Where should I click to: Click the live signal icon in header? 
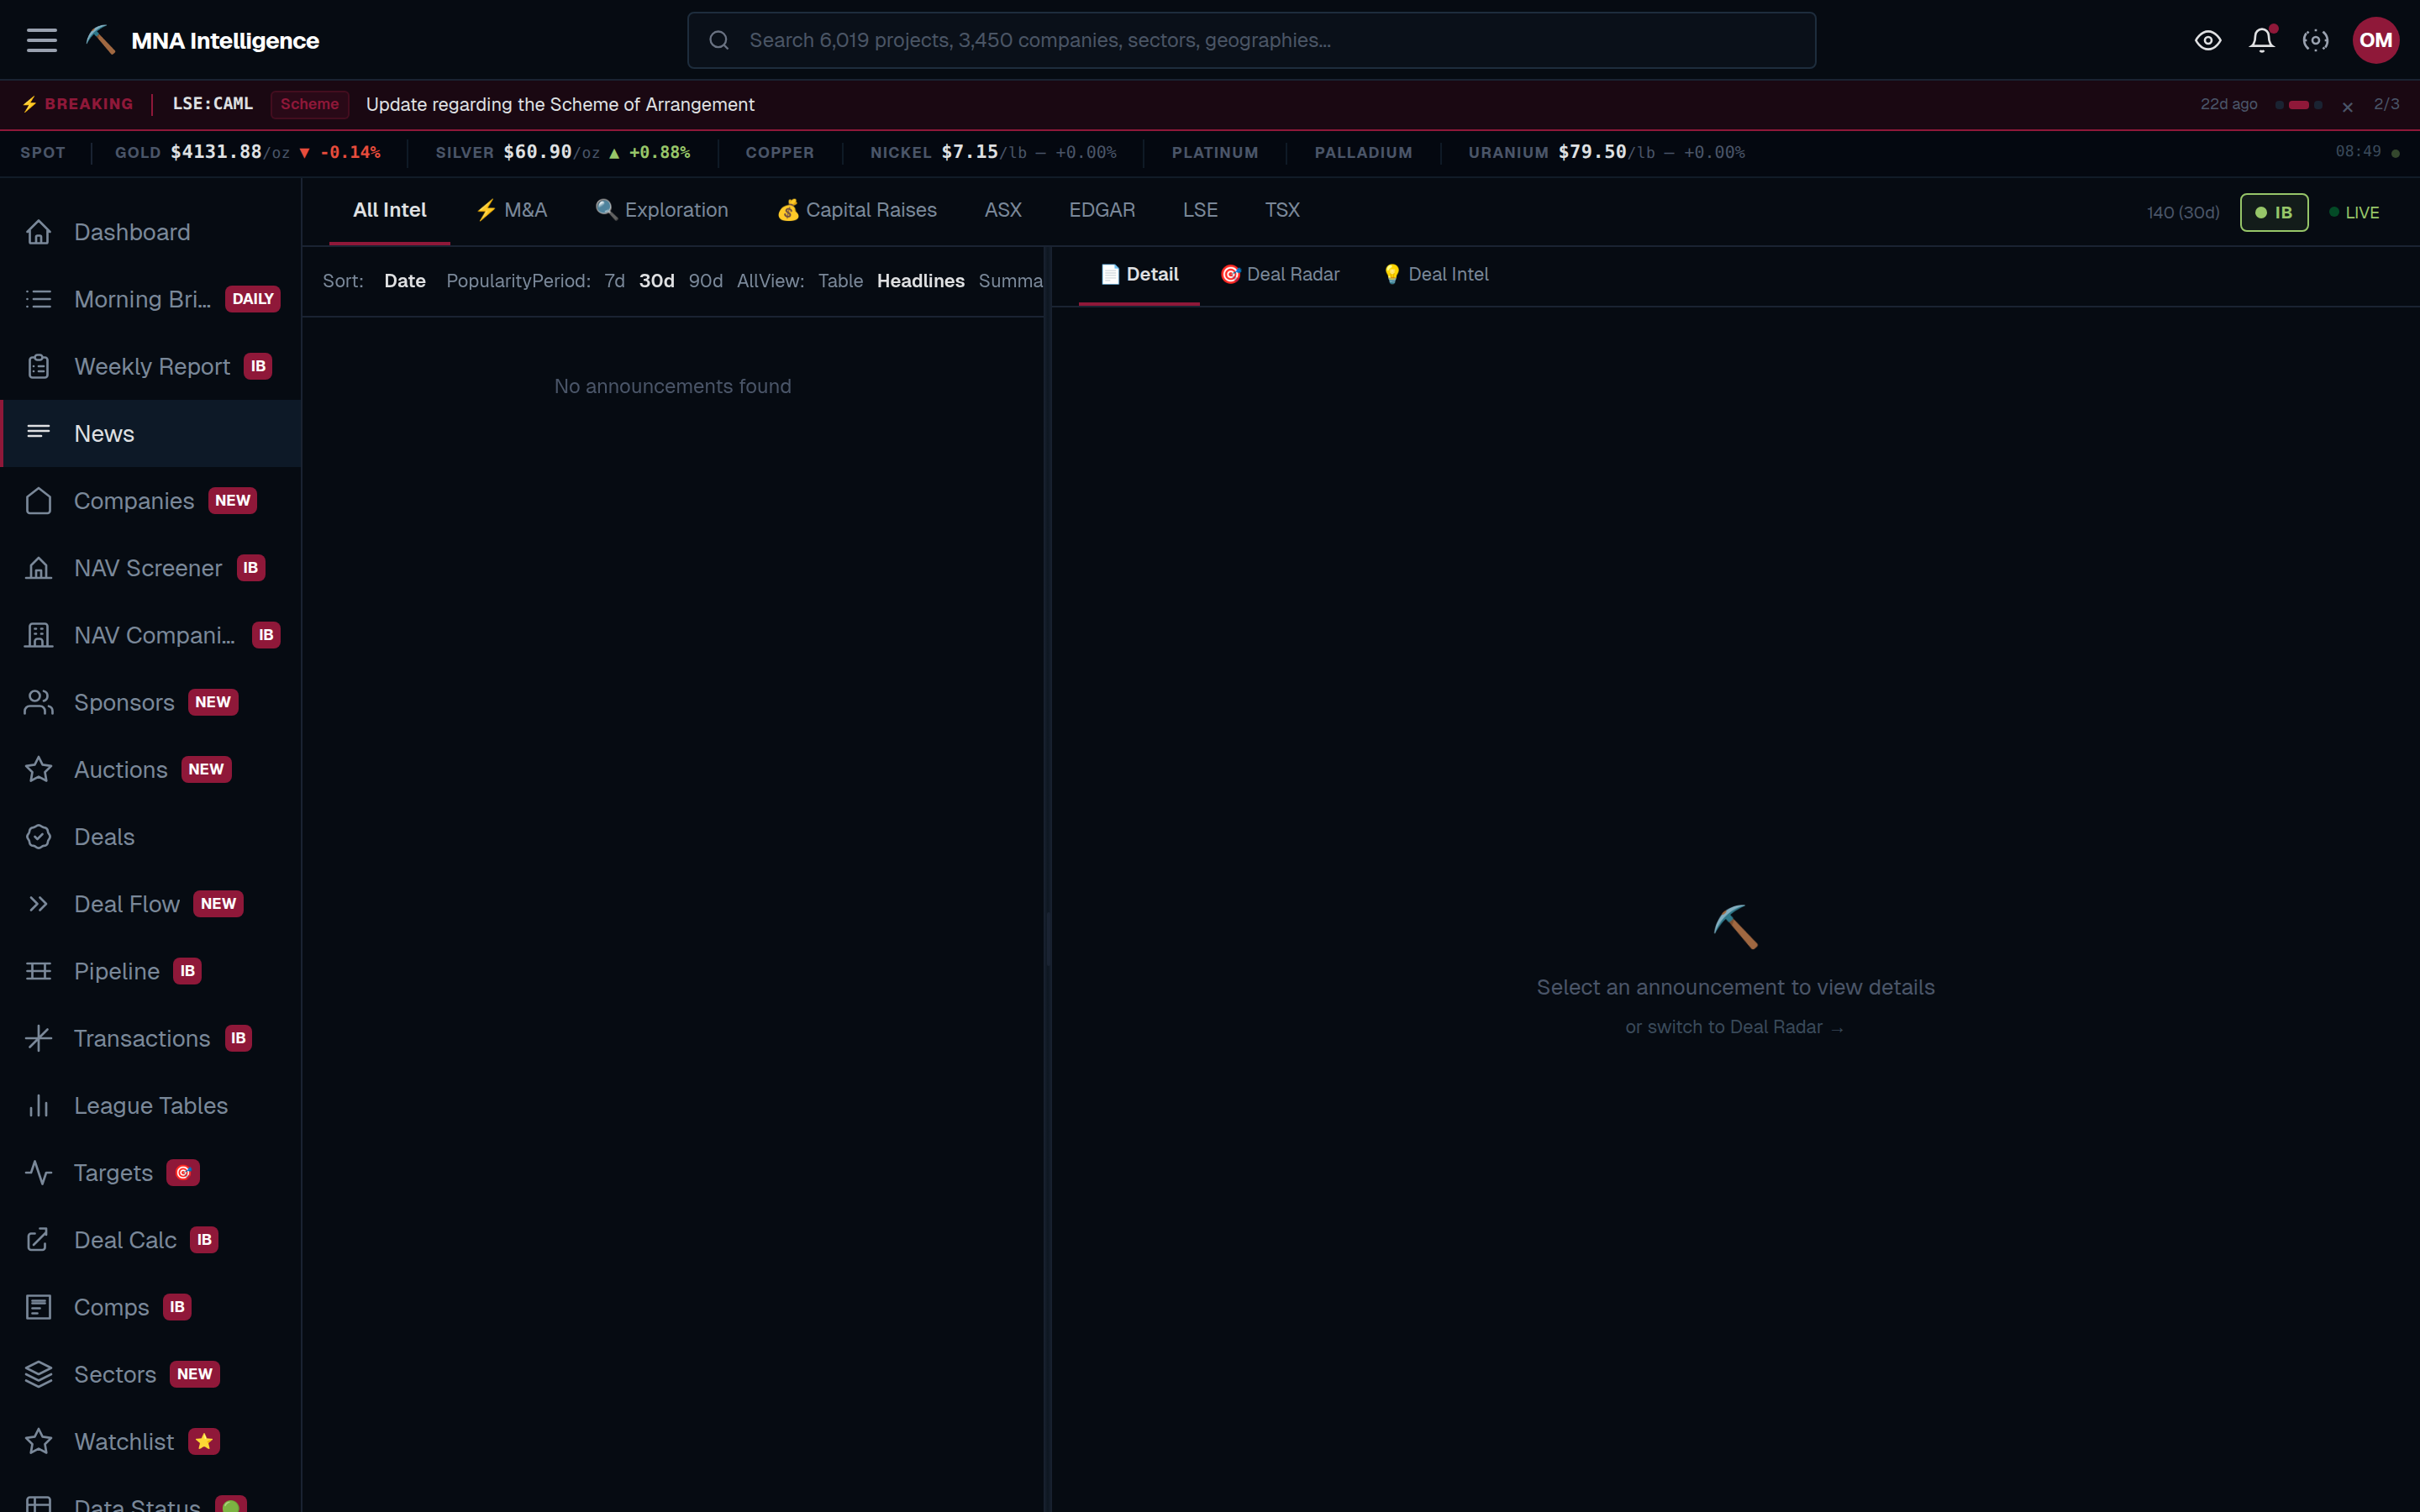(2316, 40)
